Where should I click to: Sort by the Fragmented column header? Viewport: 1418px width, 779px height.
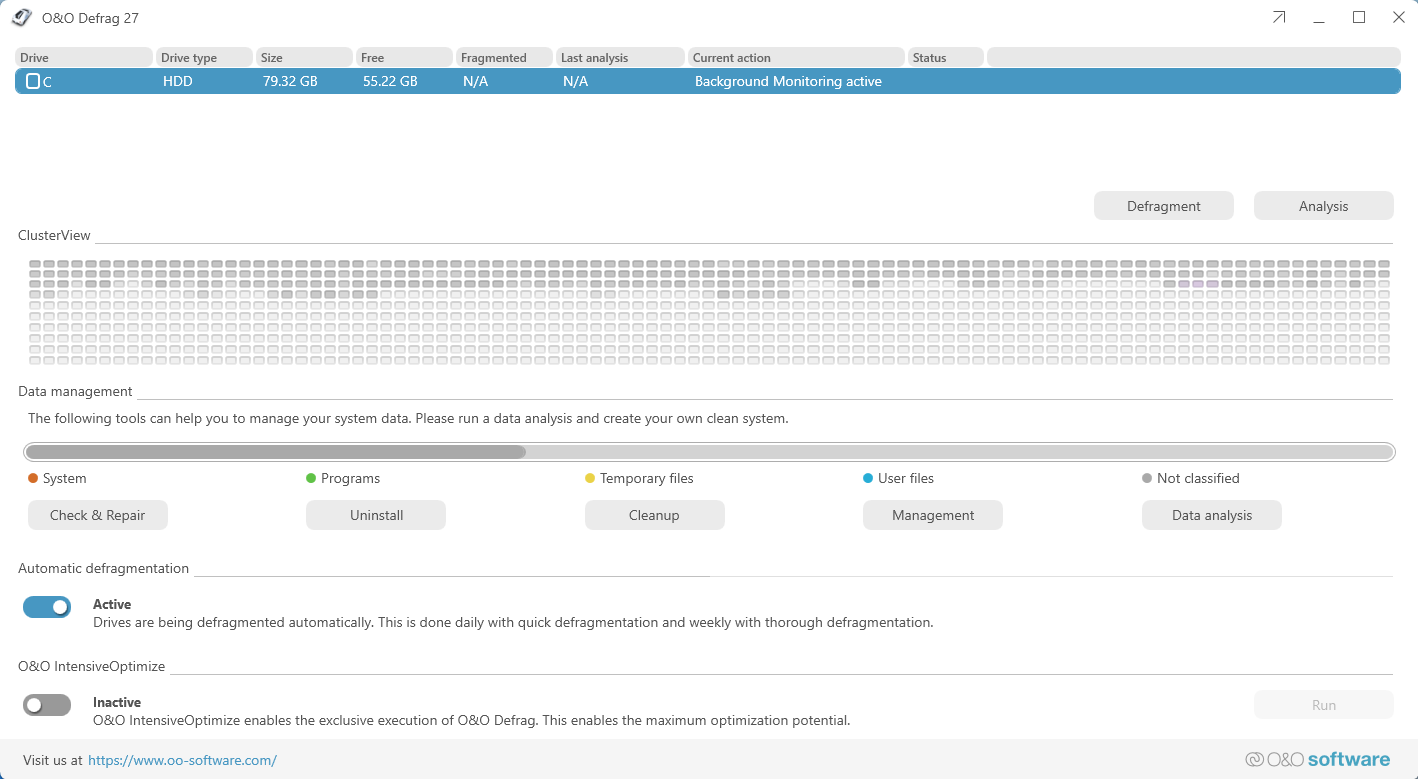pos(504,57)
